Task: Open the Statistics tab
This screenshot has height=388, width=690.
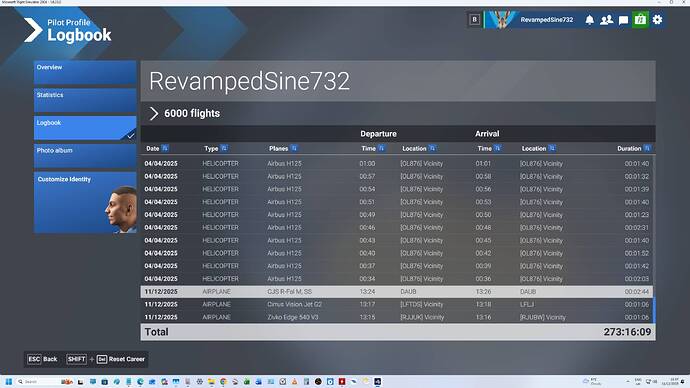Action: pyautogui.click(x=85, y=100)
